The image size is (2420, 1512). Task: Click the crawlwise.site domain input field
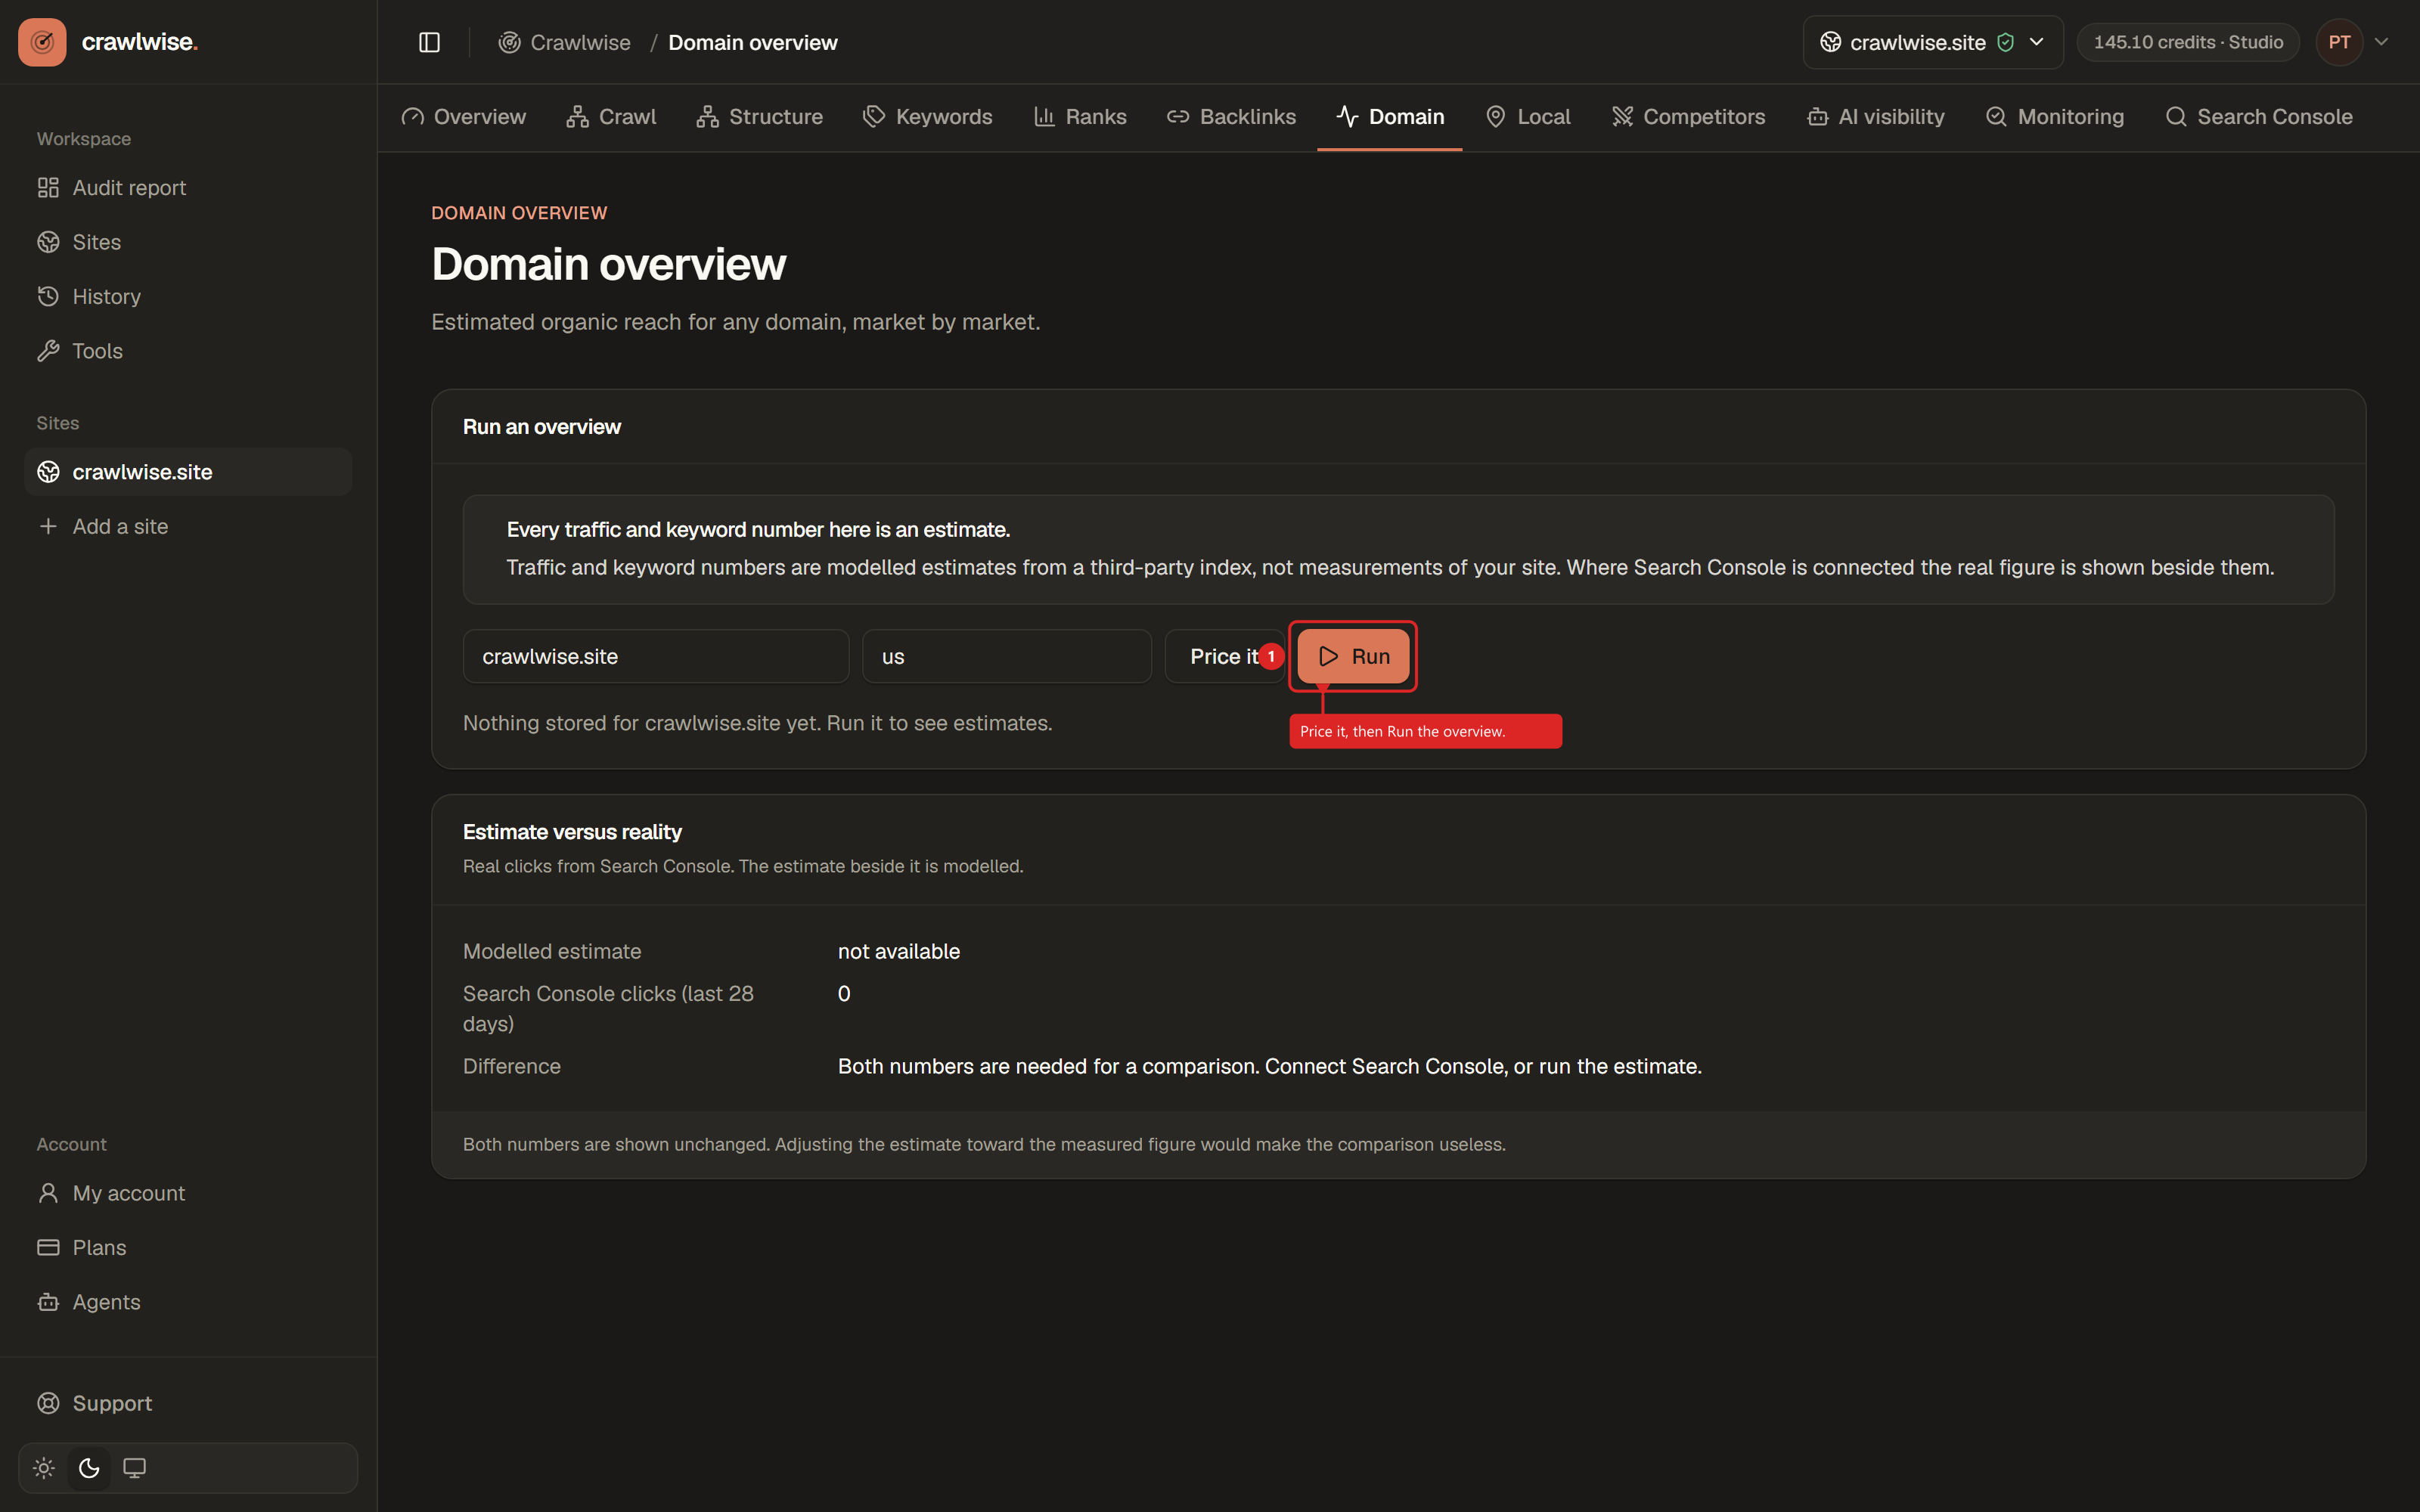tap(656, 656)
